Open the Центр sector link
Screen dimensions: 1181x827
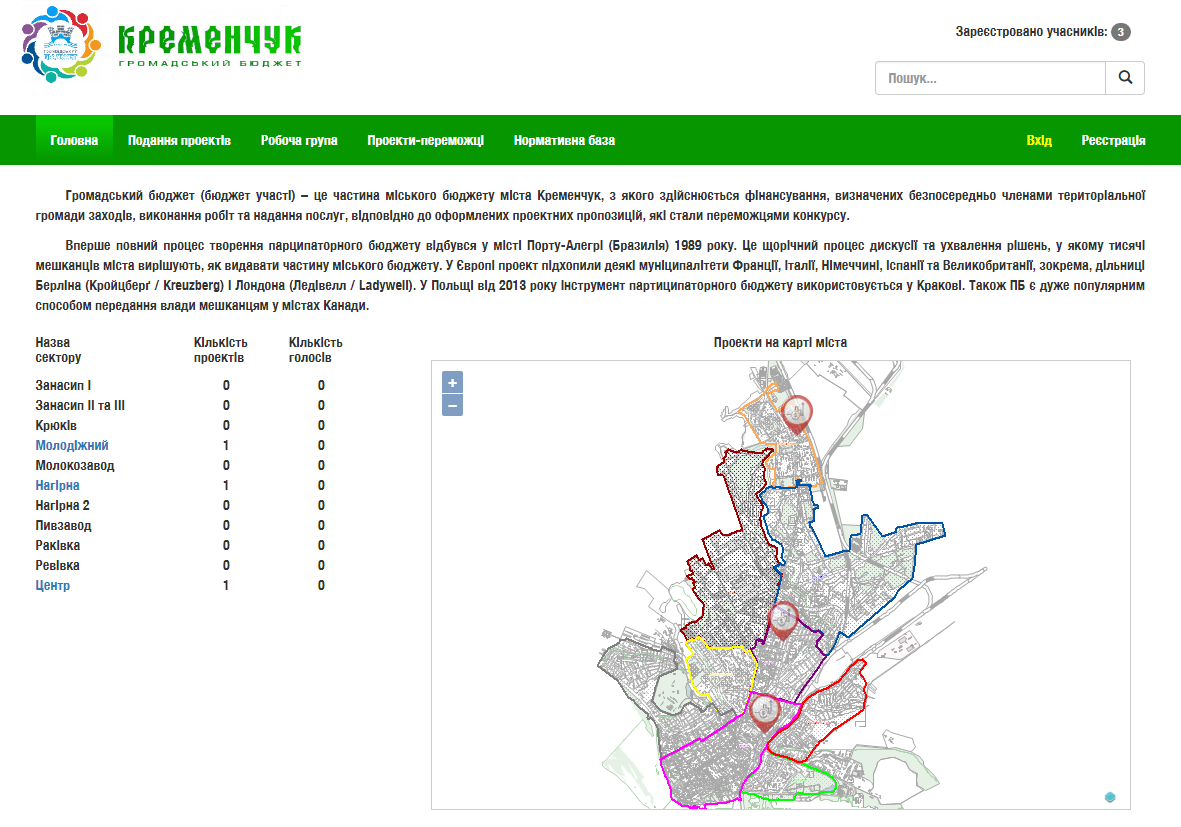coord(53,585)
